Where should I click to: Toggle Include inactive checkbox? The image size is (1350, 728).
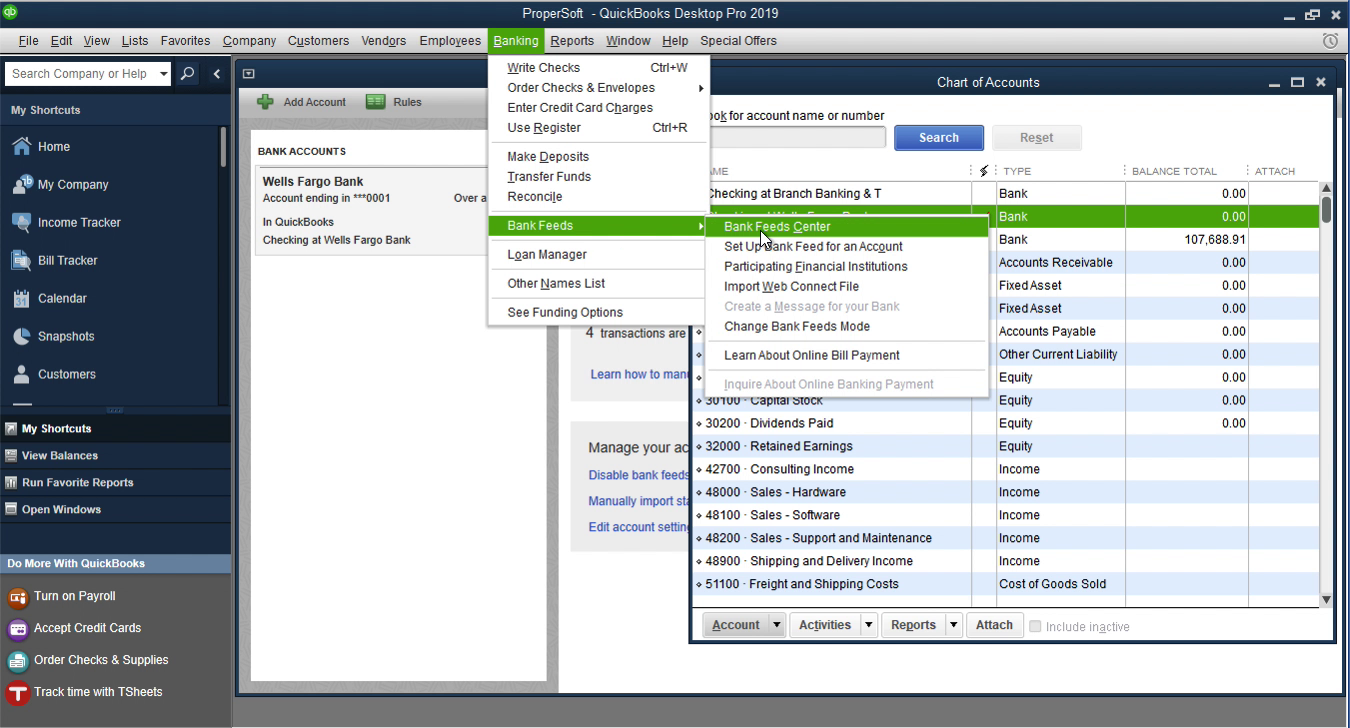click(x=1035, y=626)
